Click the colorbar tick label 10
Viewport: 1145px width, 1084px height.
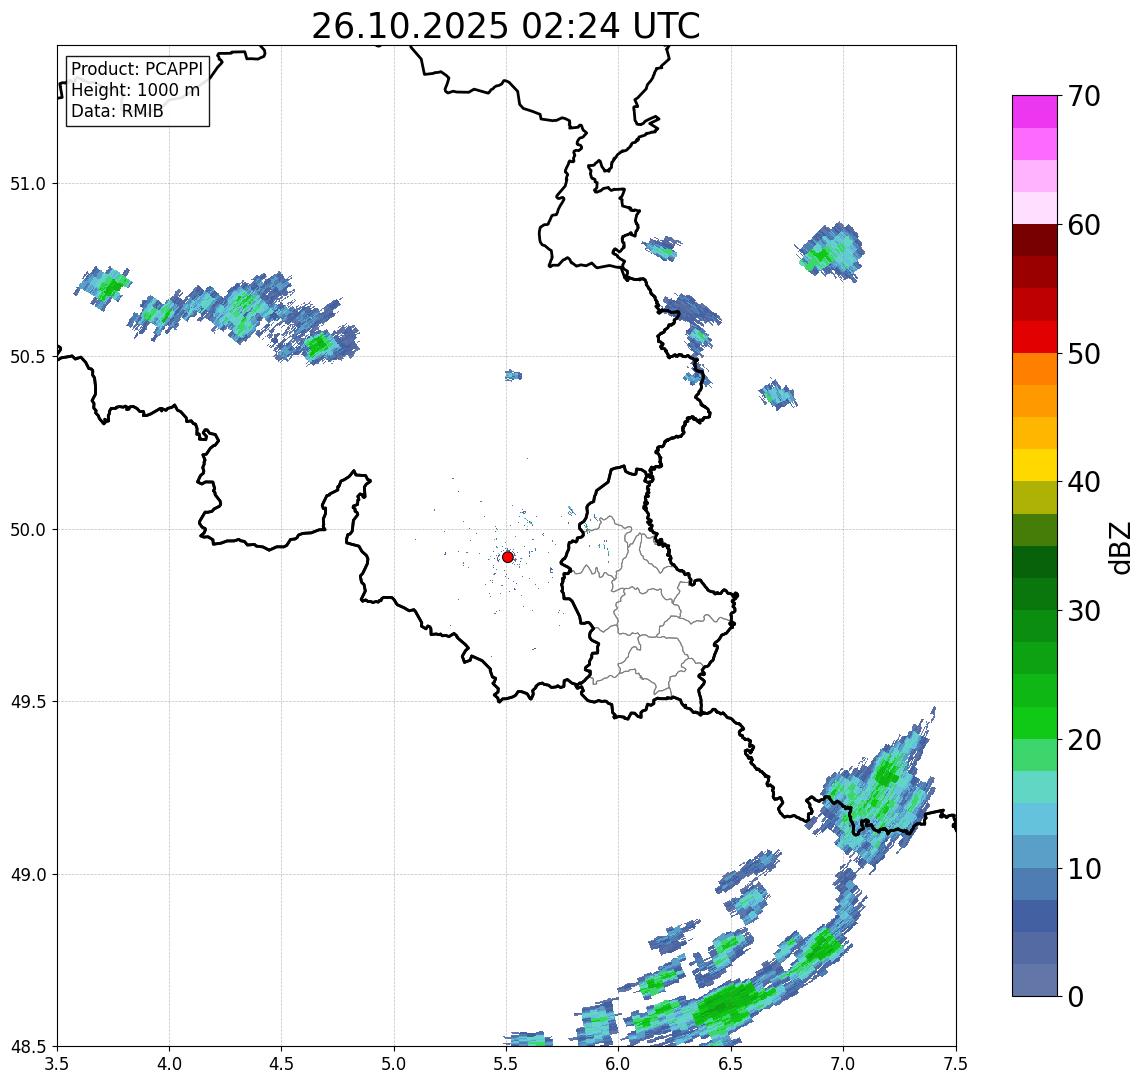1084,869
